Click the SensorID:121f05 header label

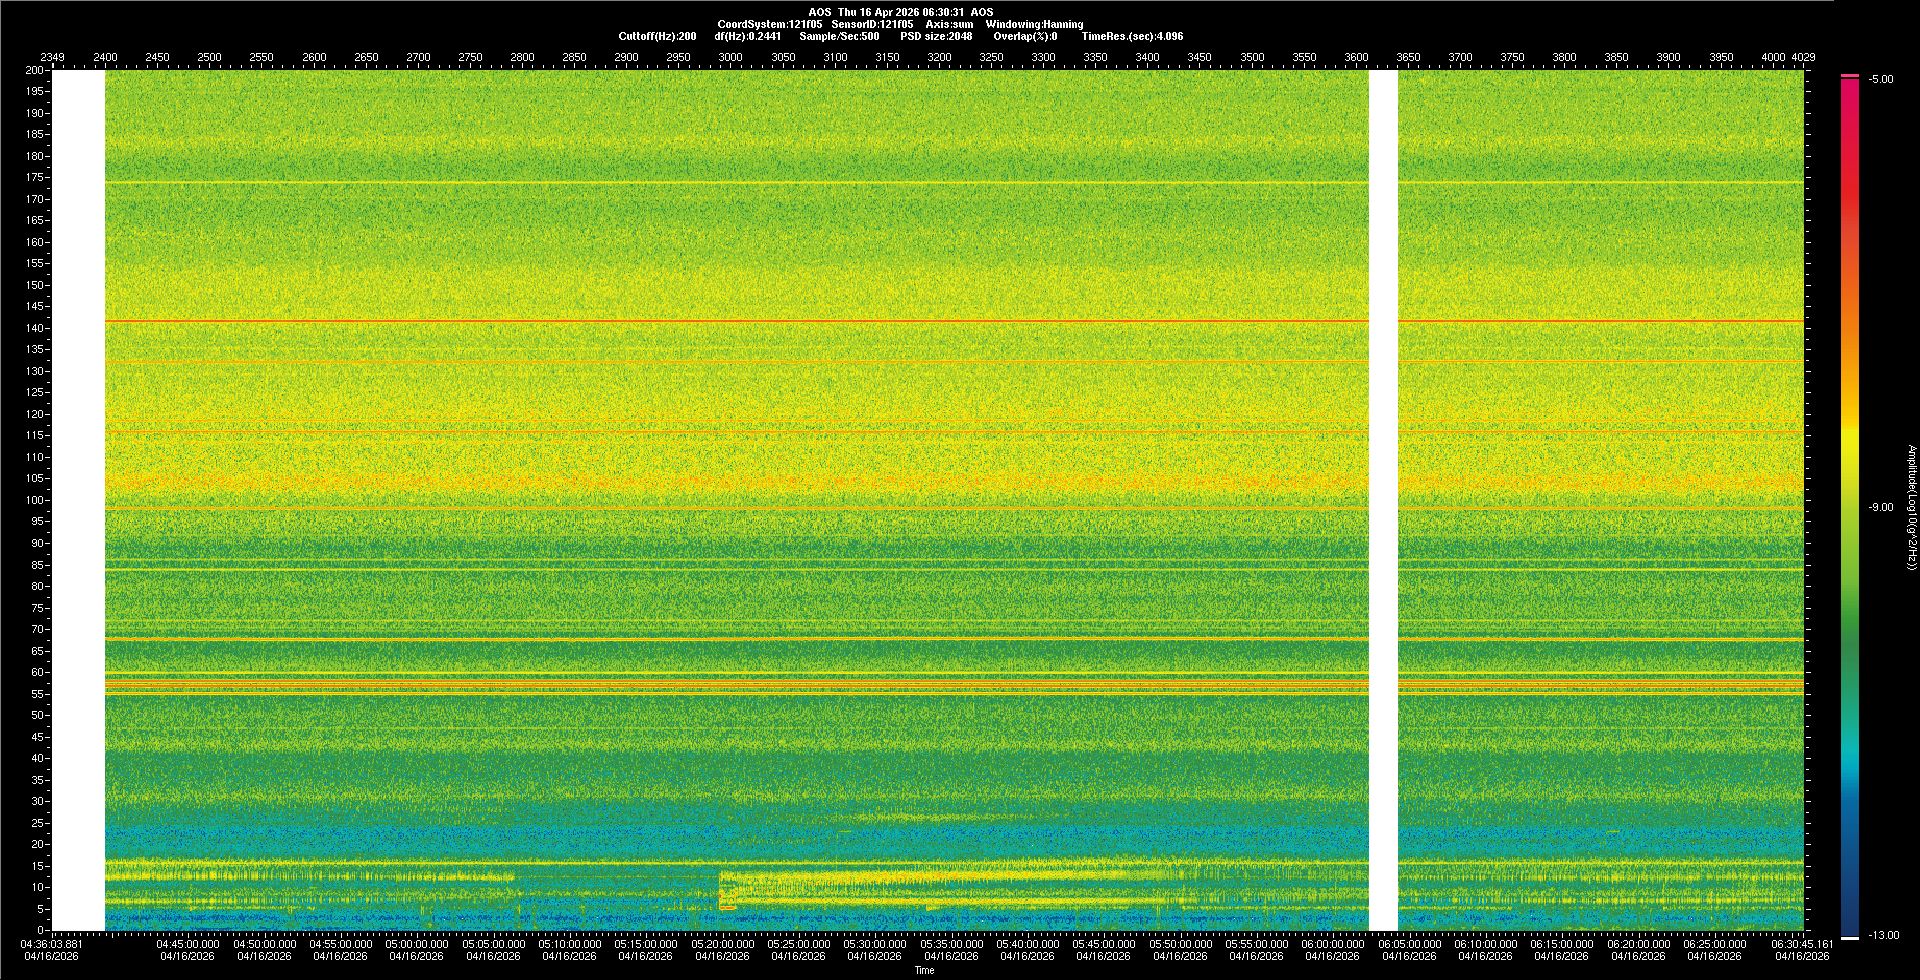pyautogui.click(x=872, y=24)
